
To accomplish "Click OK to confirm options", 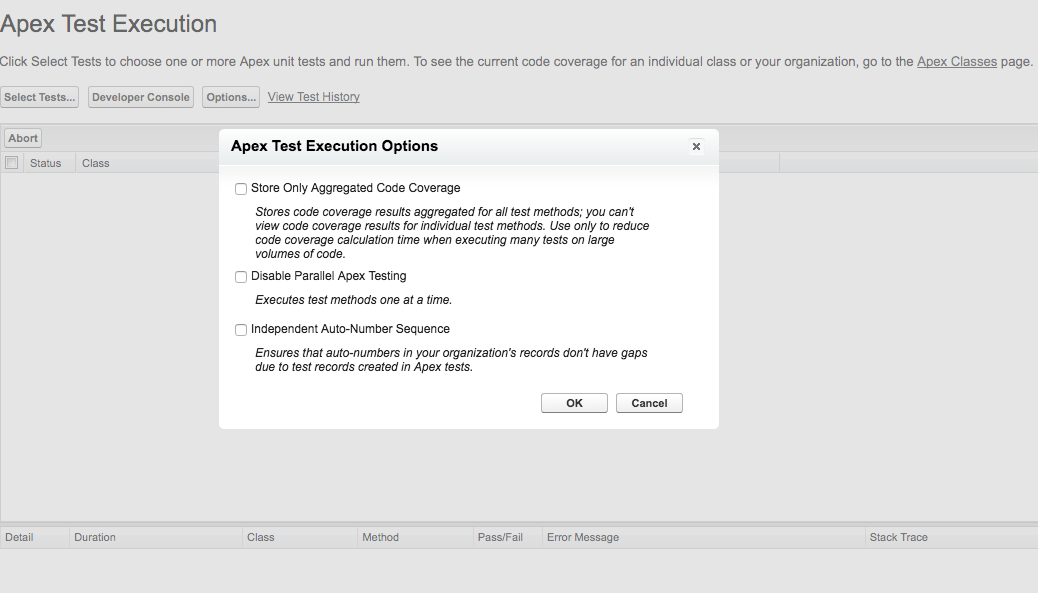I will pos(574,403).
